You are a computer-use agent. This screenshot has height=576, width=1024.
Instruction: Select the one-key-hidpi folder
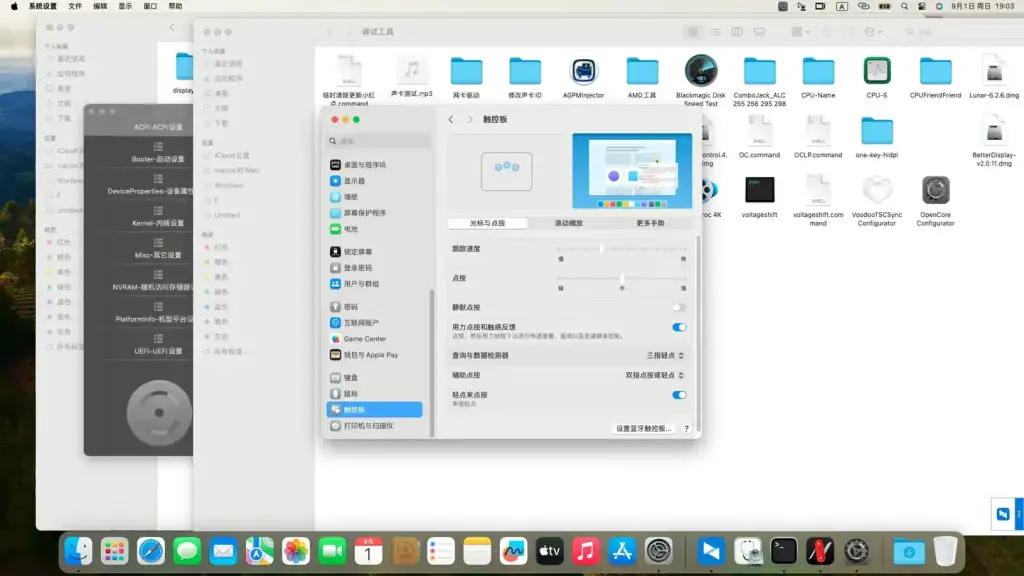click(x=876, y=131)
